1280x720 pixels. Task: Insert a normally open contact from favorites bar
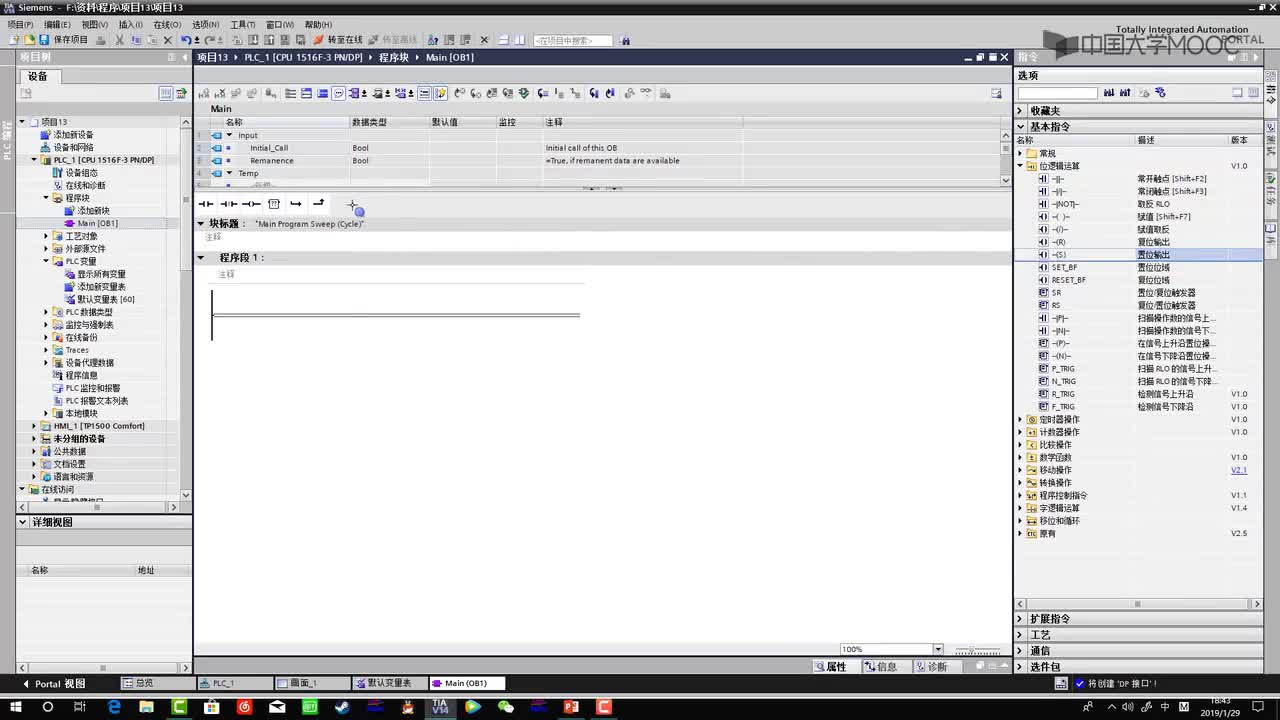[x=206, y=204]
